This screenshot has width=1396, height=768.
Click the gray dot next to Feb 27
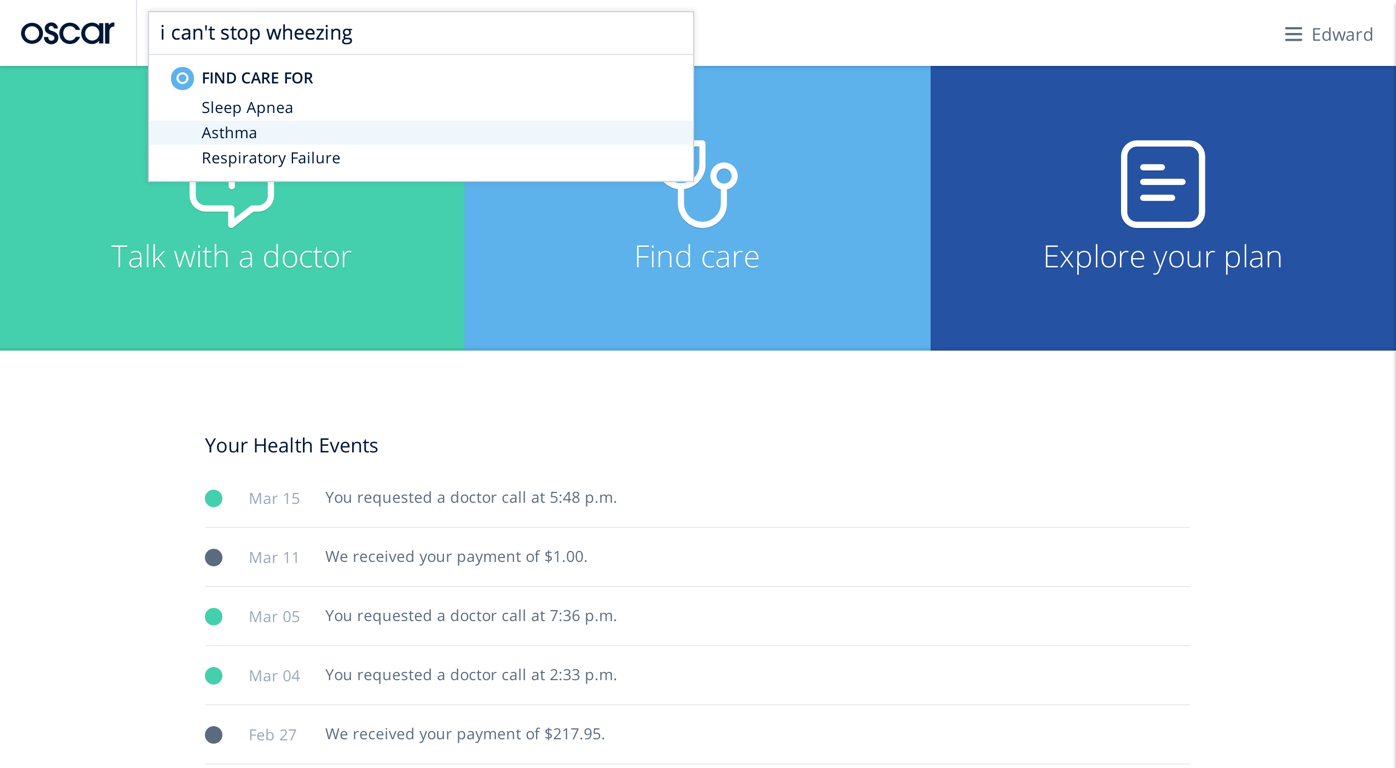point(214,734)
